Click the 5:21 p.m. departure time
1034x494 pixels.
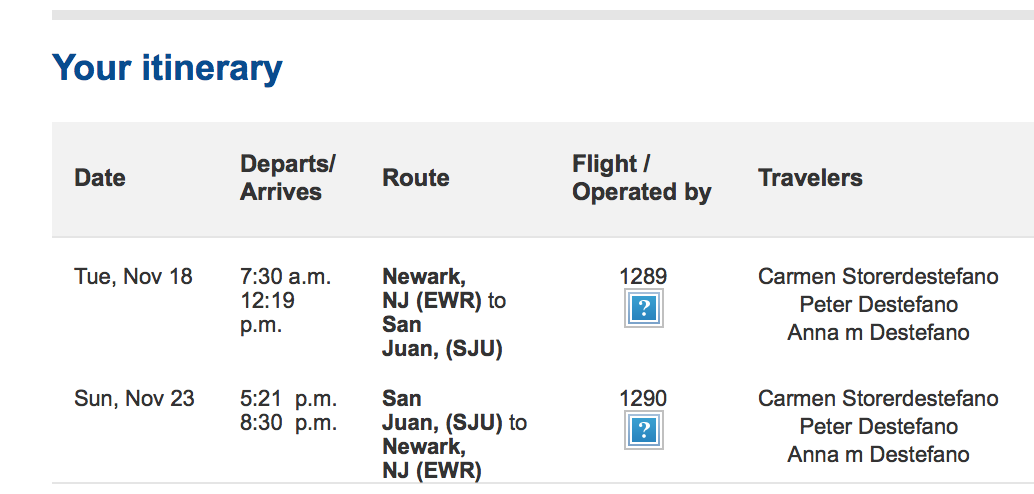(289, 398)
